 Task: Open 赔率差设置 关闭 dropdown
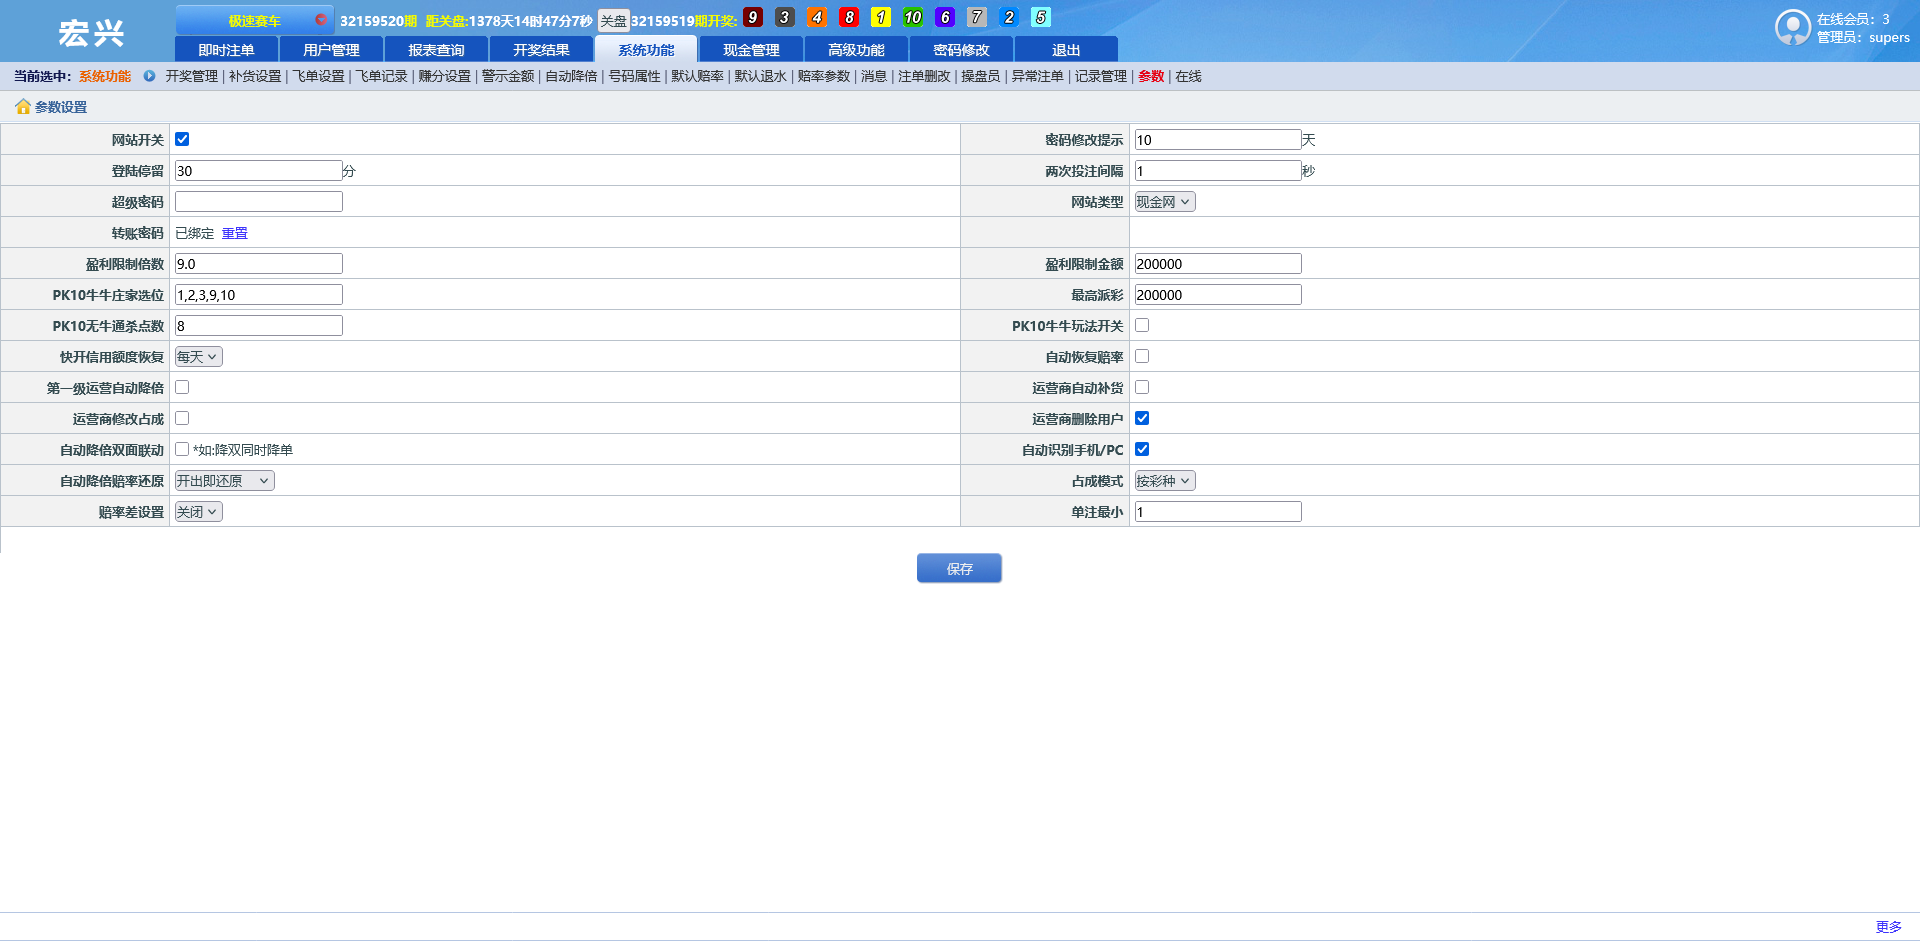point(198,512)
